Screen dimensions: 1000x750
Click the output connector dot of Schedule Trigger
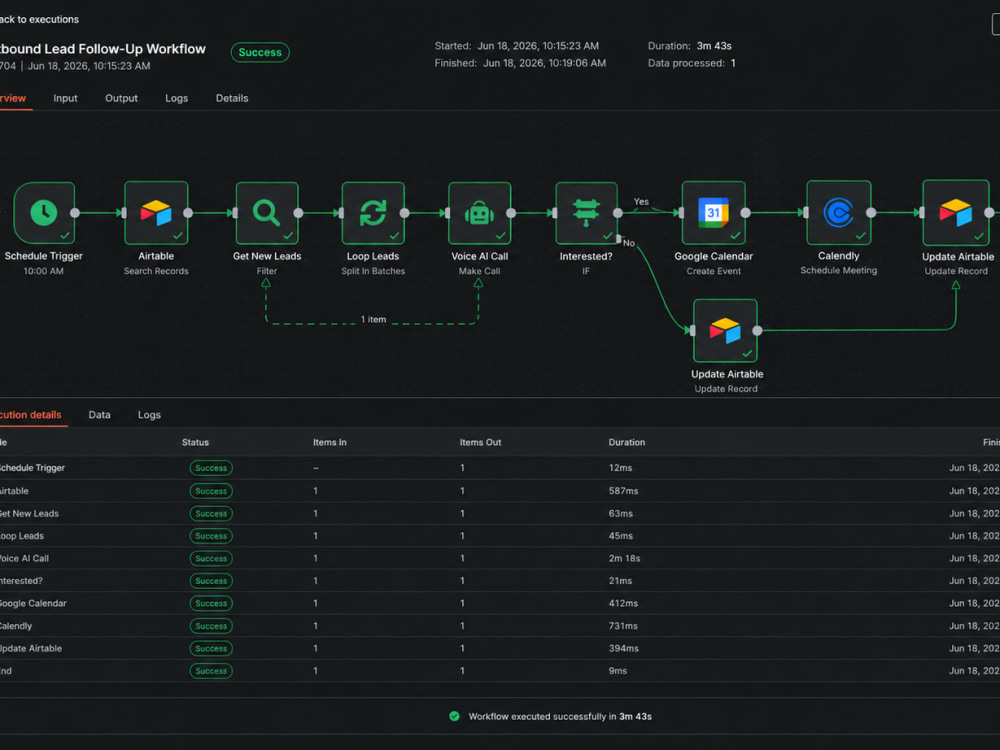(75, 213)
